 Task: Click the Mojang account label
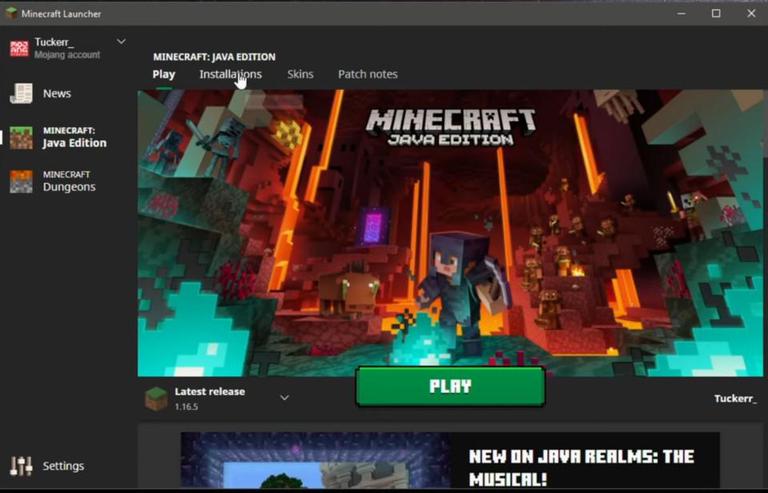(x=67, y=55)
